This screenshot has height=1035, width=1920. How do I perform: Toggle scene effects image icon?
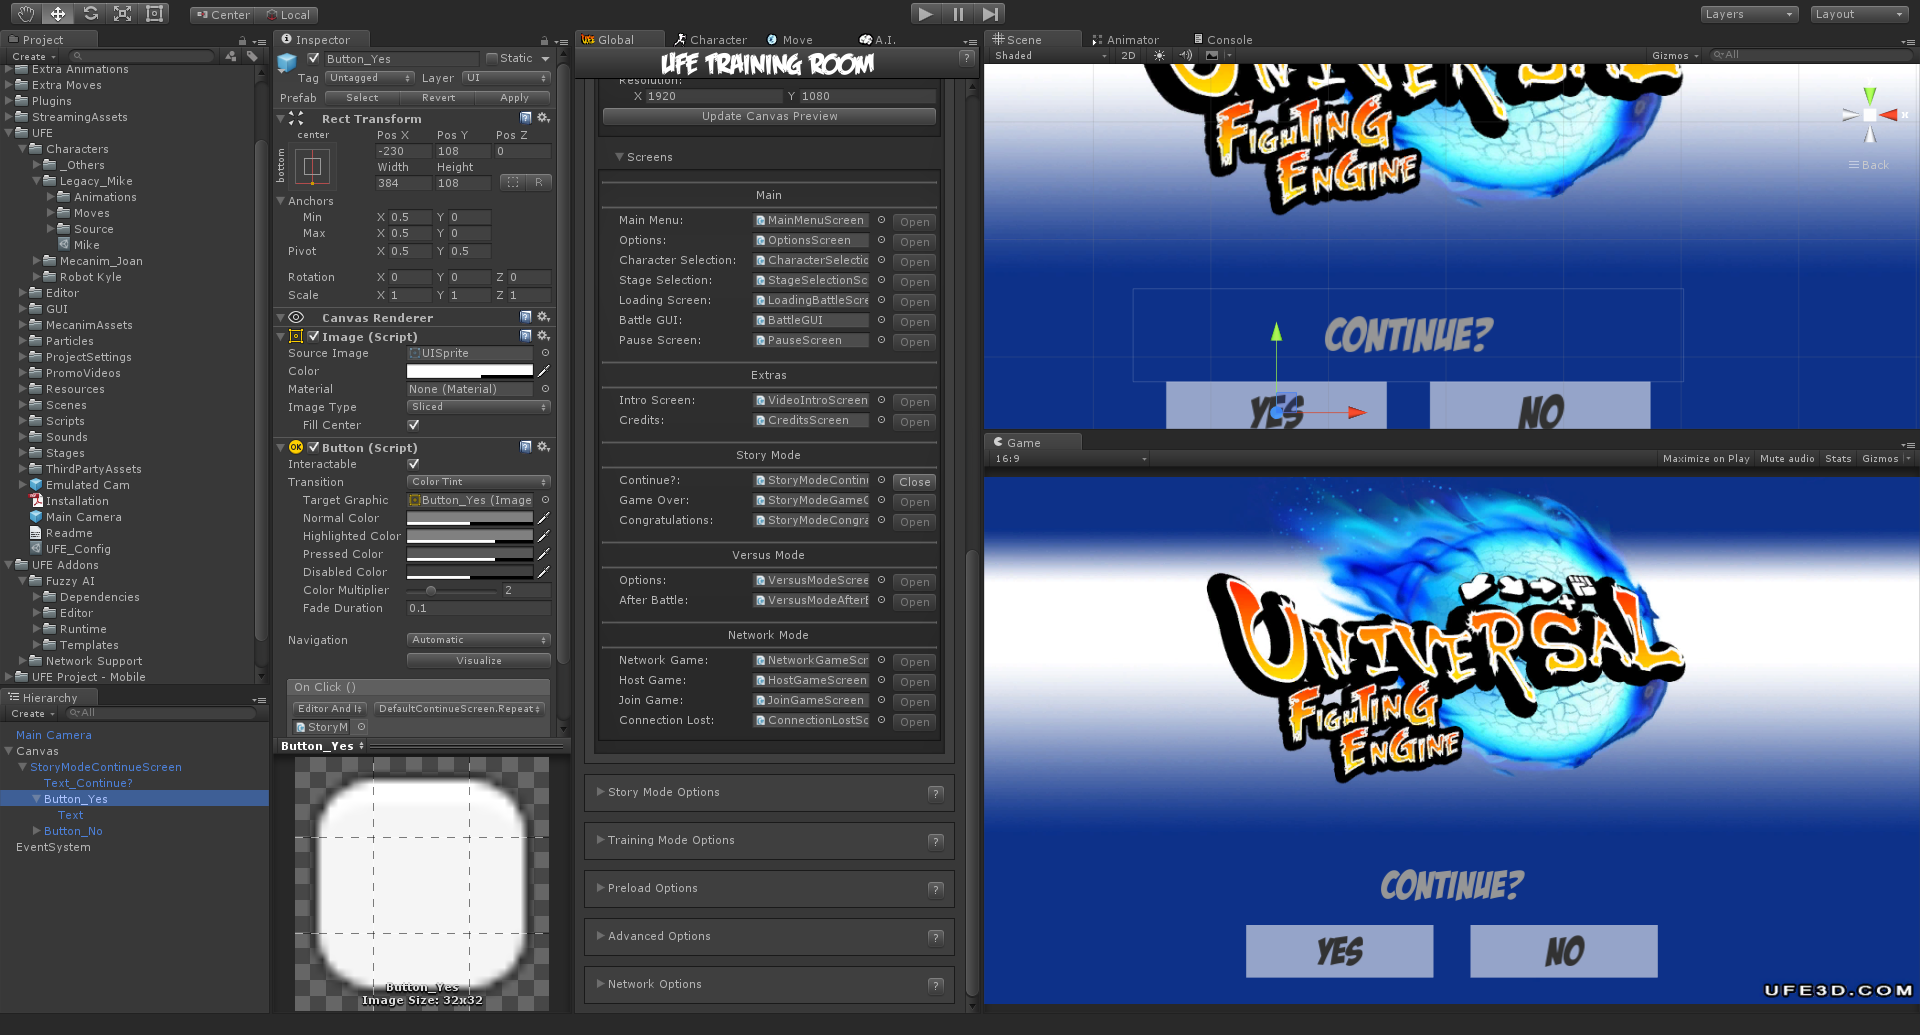(1212, 55)
